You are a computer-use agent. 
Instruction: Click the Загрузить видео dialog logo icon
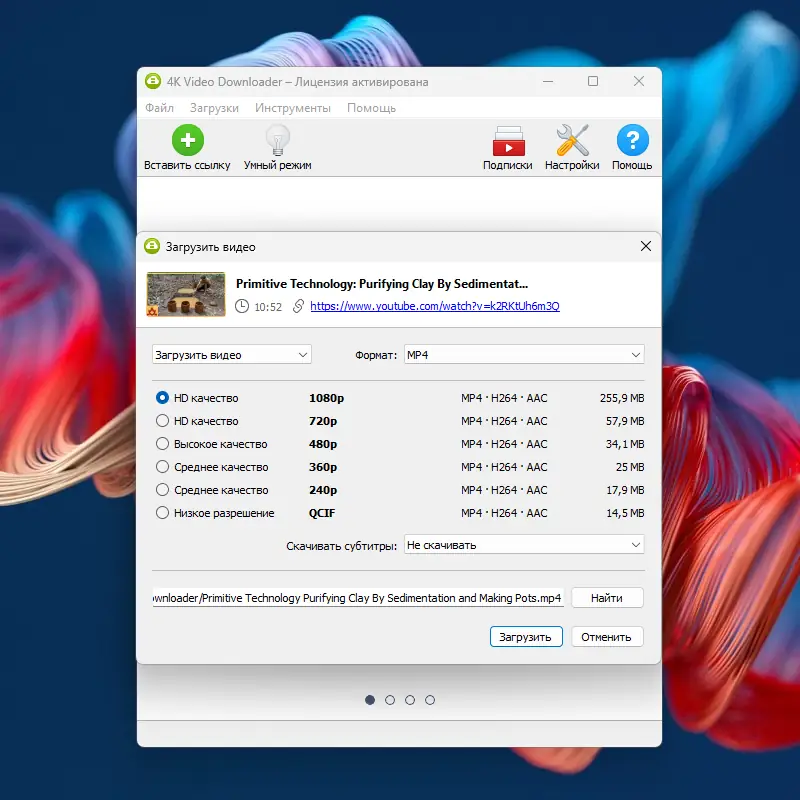tap(152, 246)
